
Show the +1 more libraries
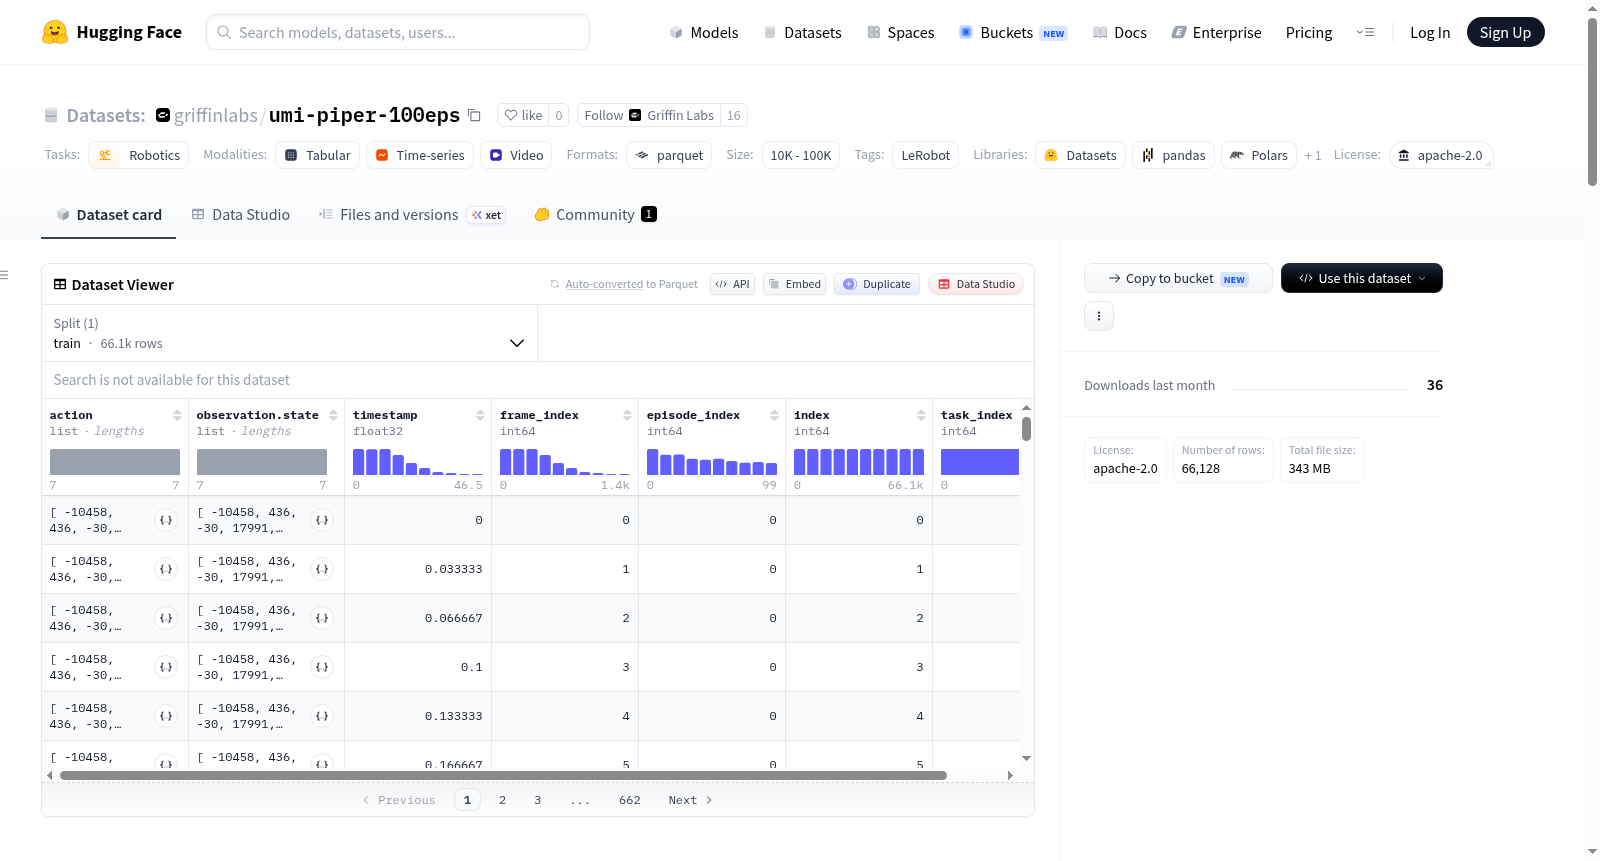(x=1313, y=155)
